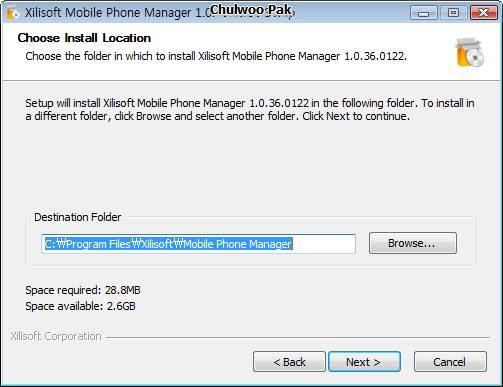Cancel the installation

[x=450, y=361]
